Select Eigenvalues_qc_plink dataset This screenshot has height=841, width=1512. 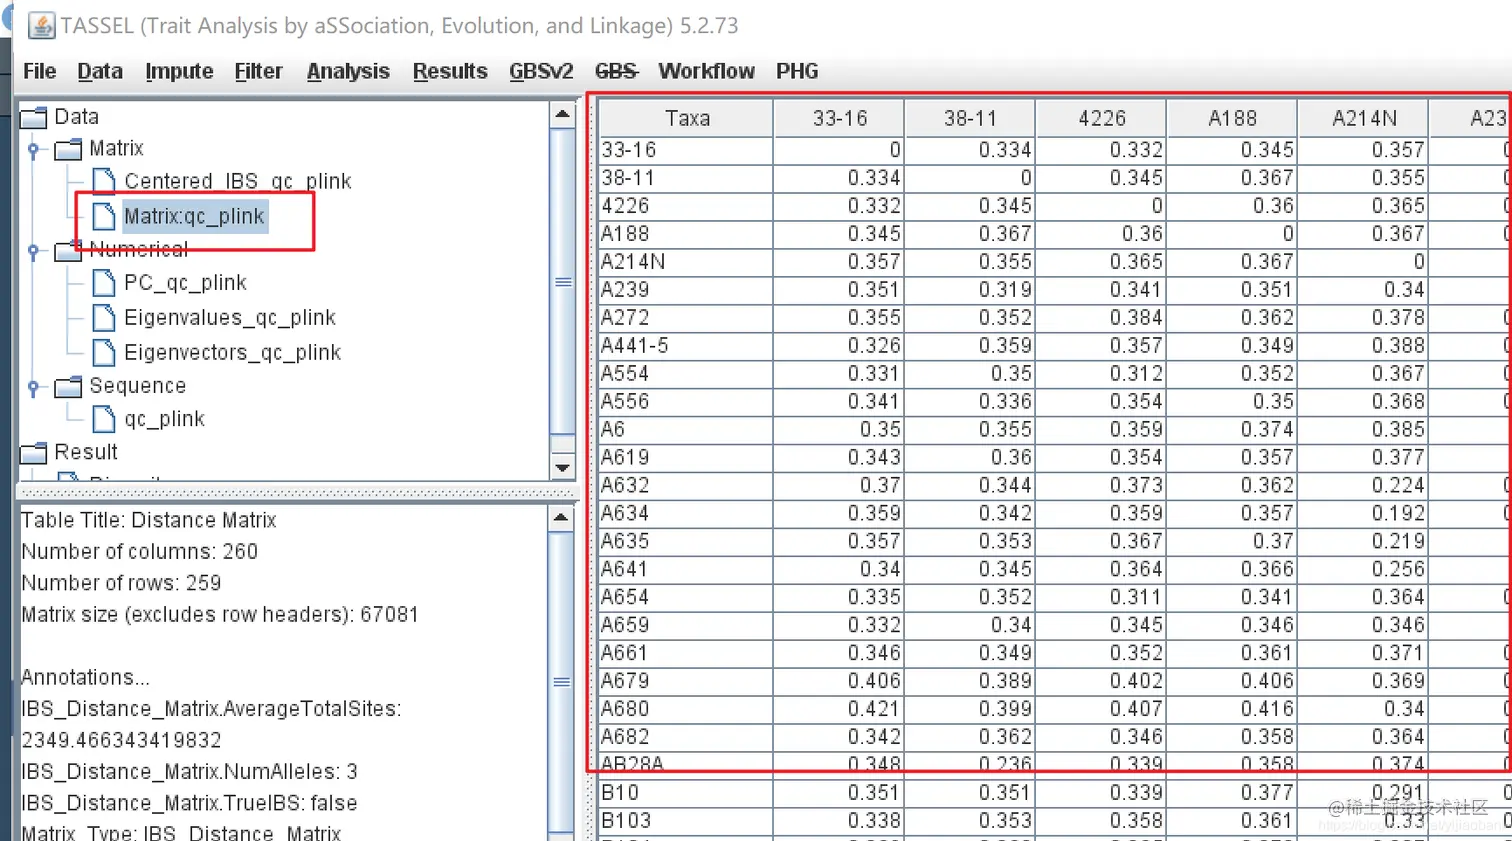tap(229, 318)
